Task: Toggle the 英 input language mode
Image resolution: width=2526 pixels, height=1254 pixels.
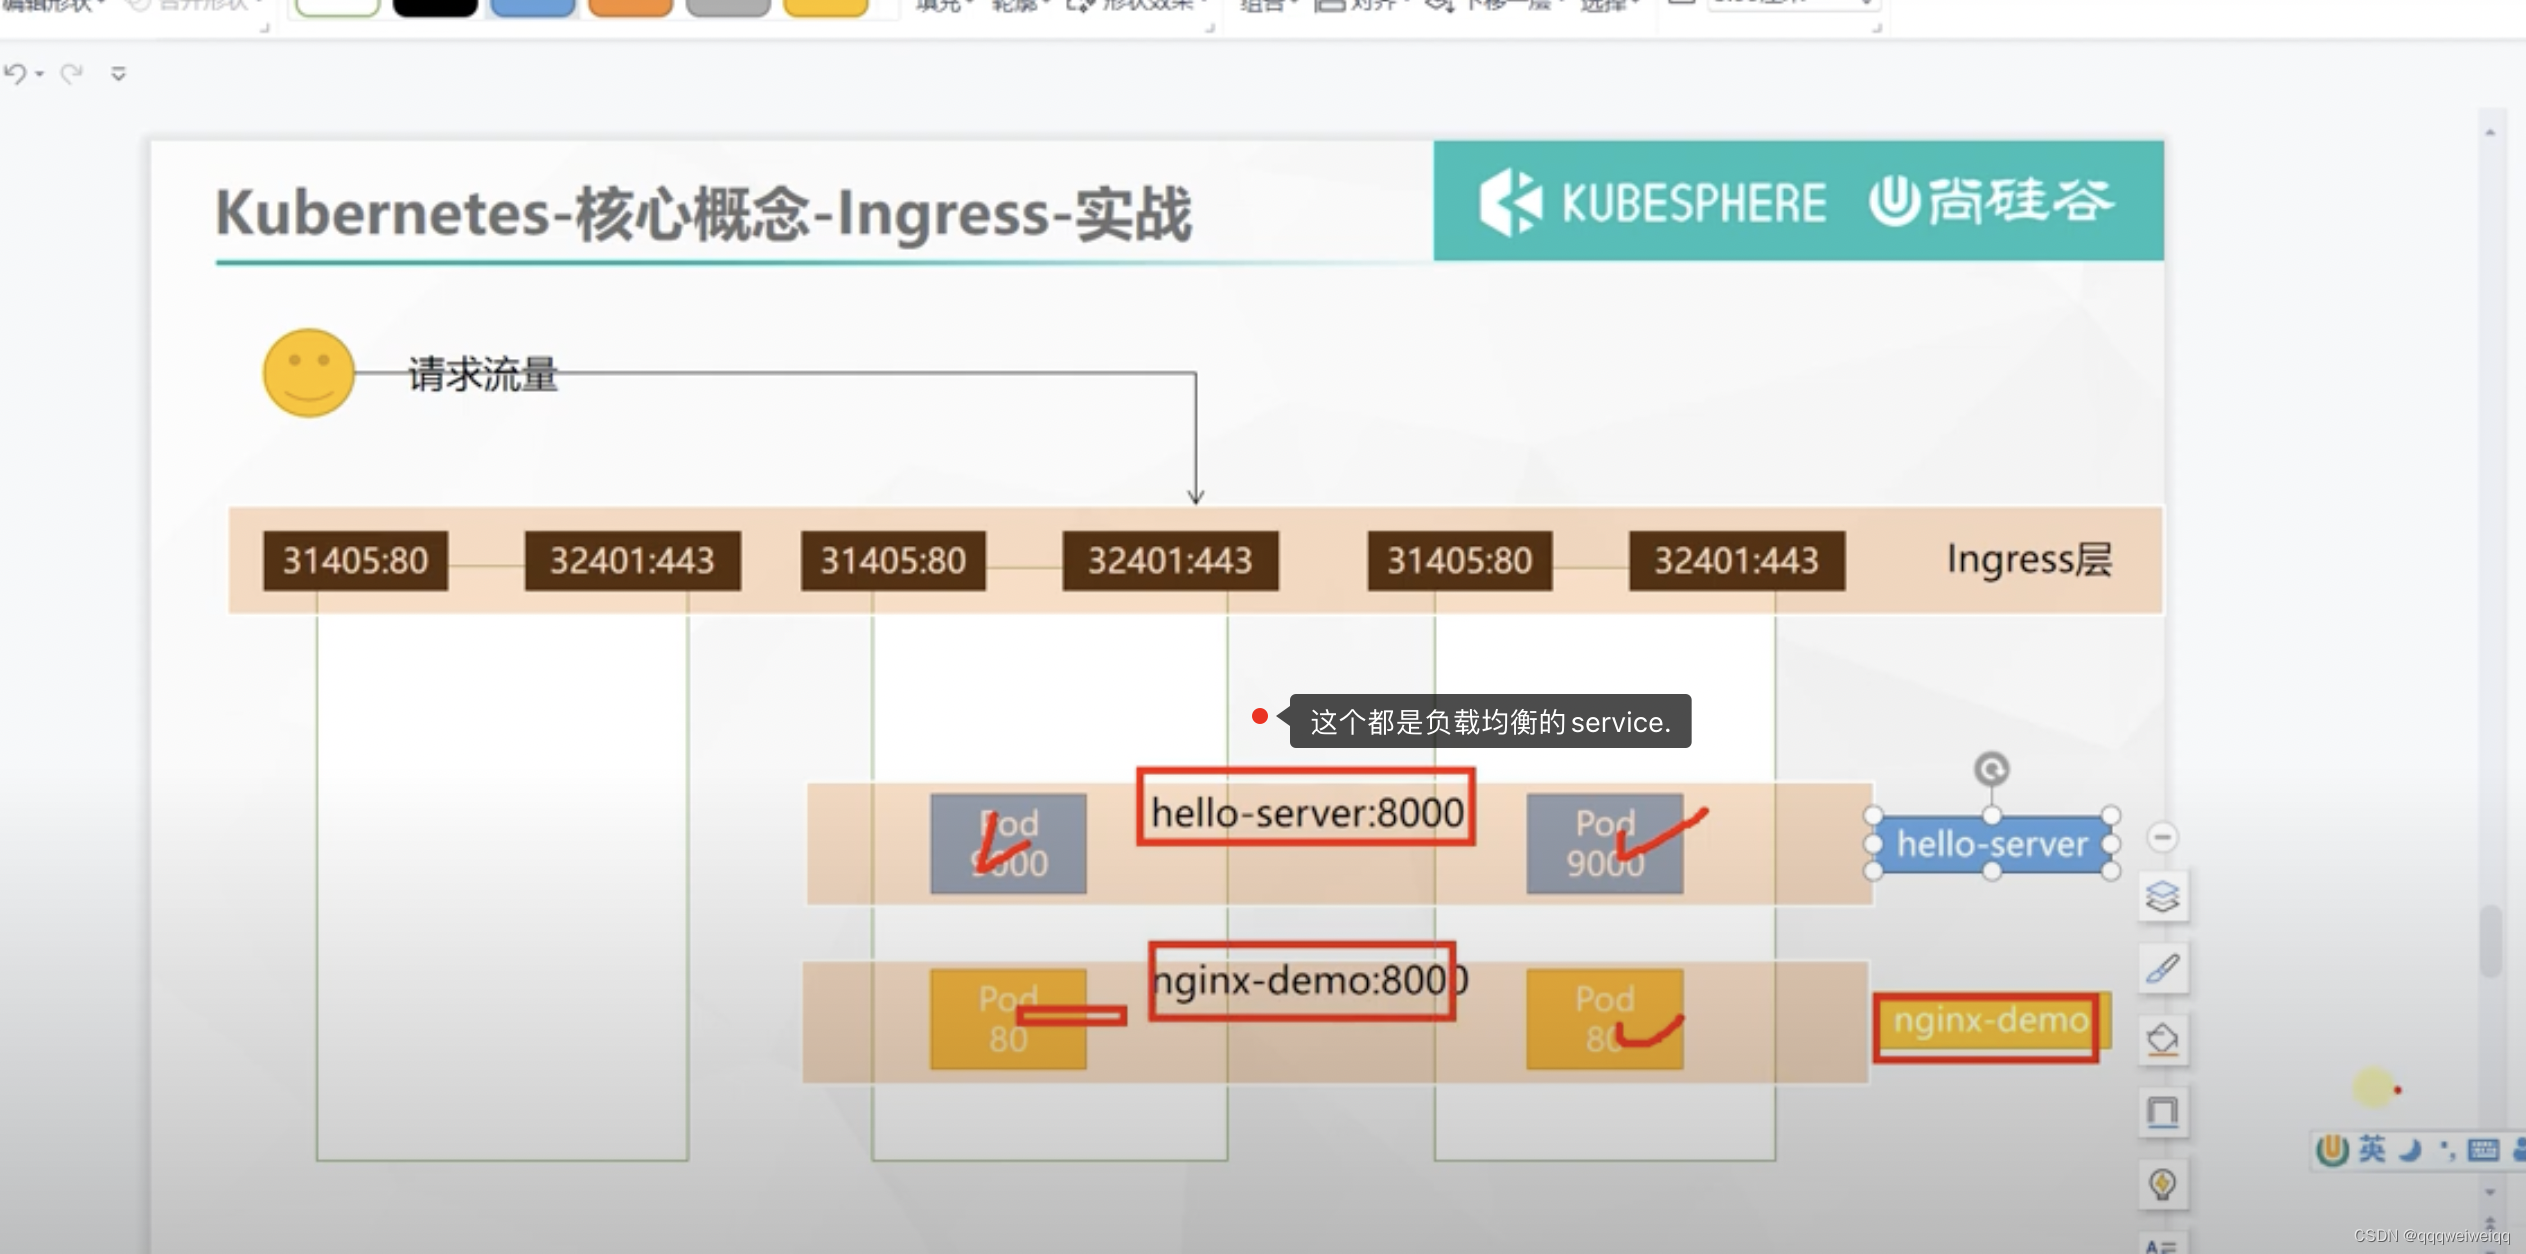Action: click(2372, 1149)
